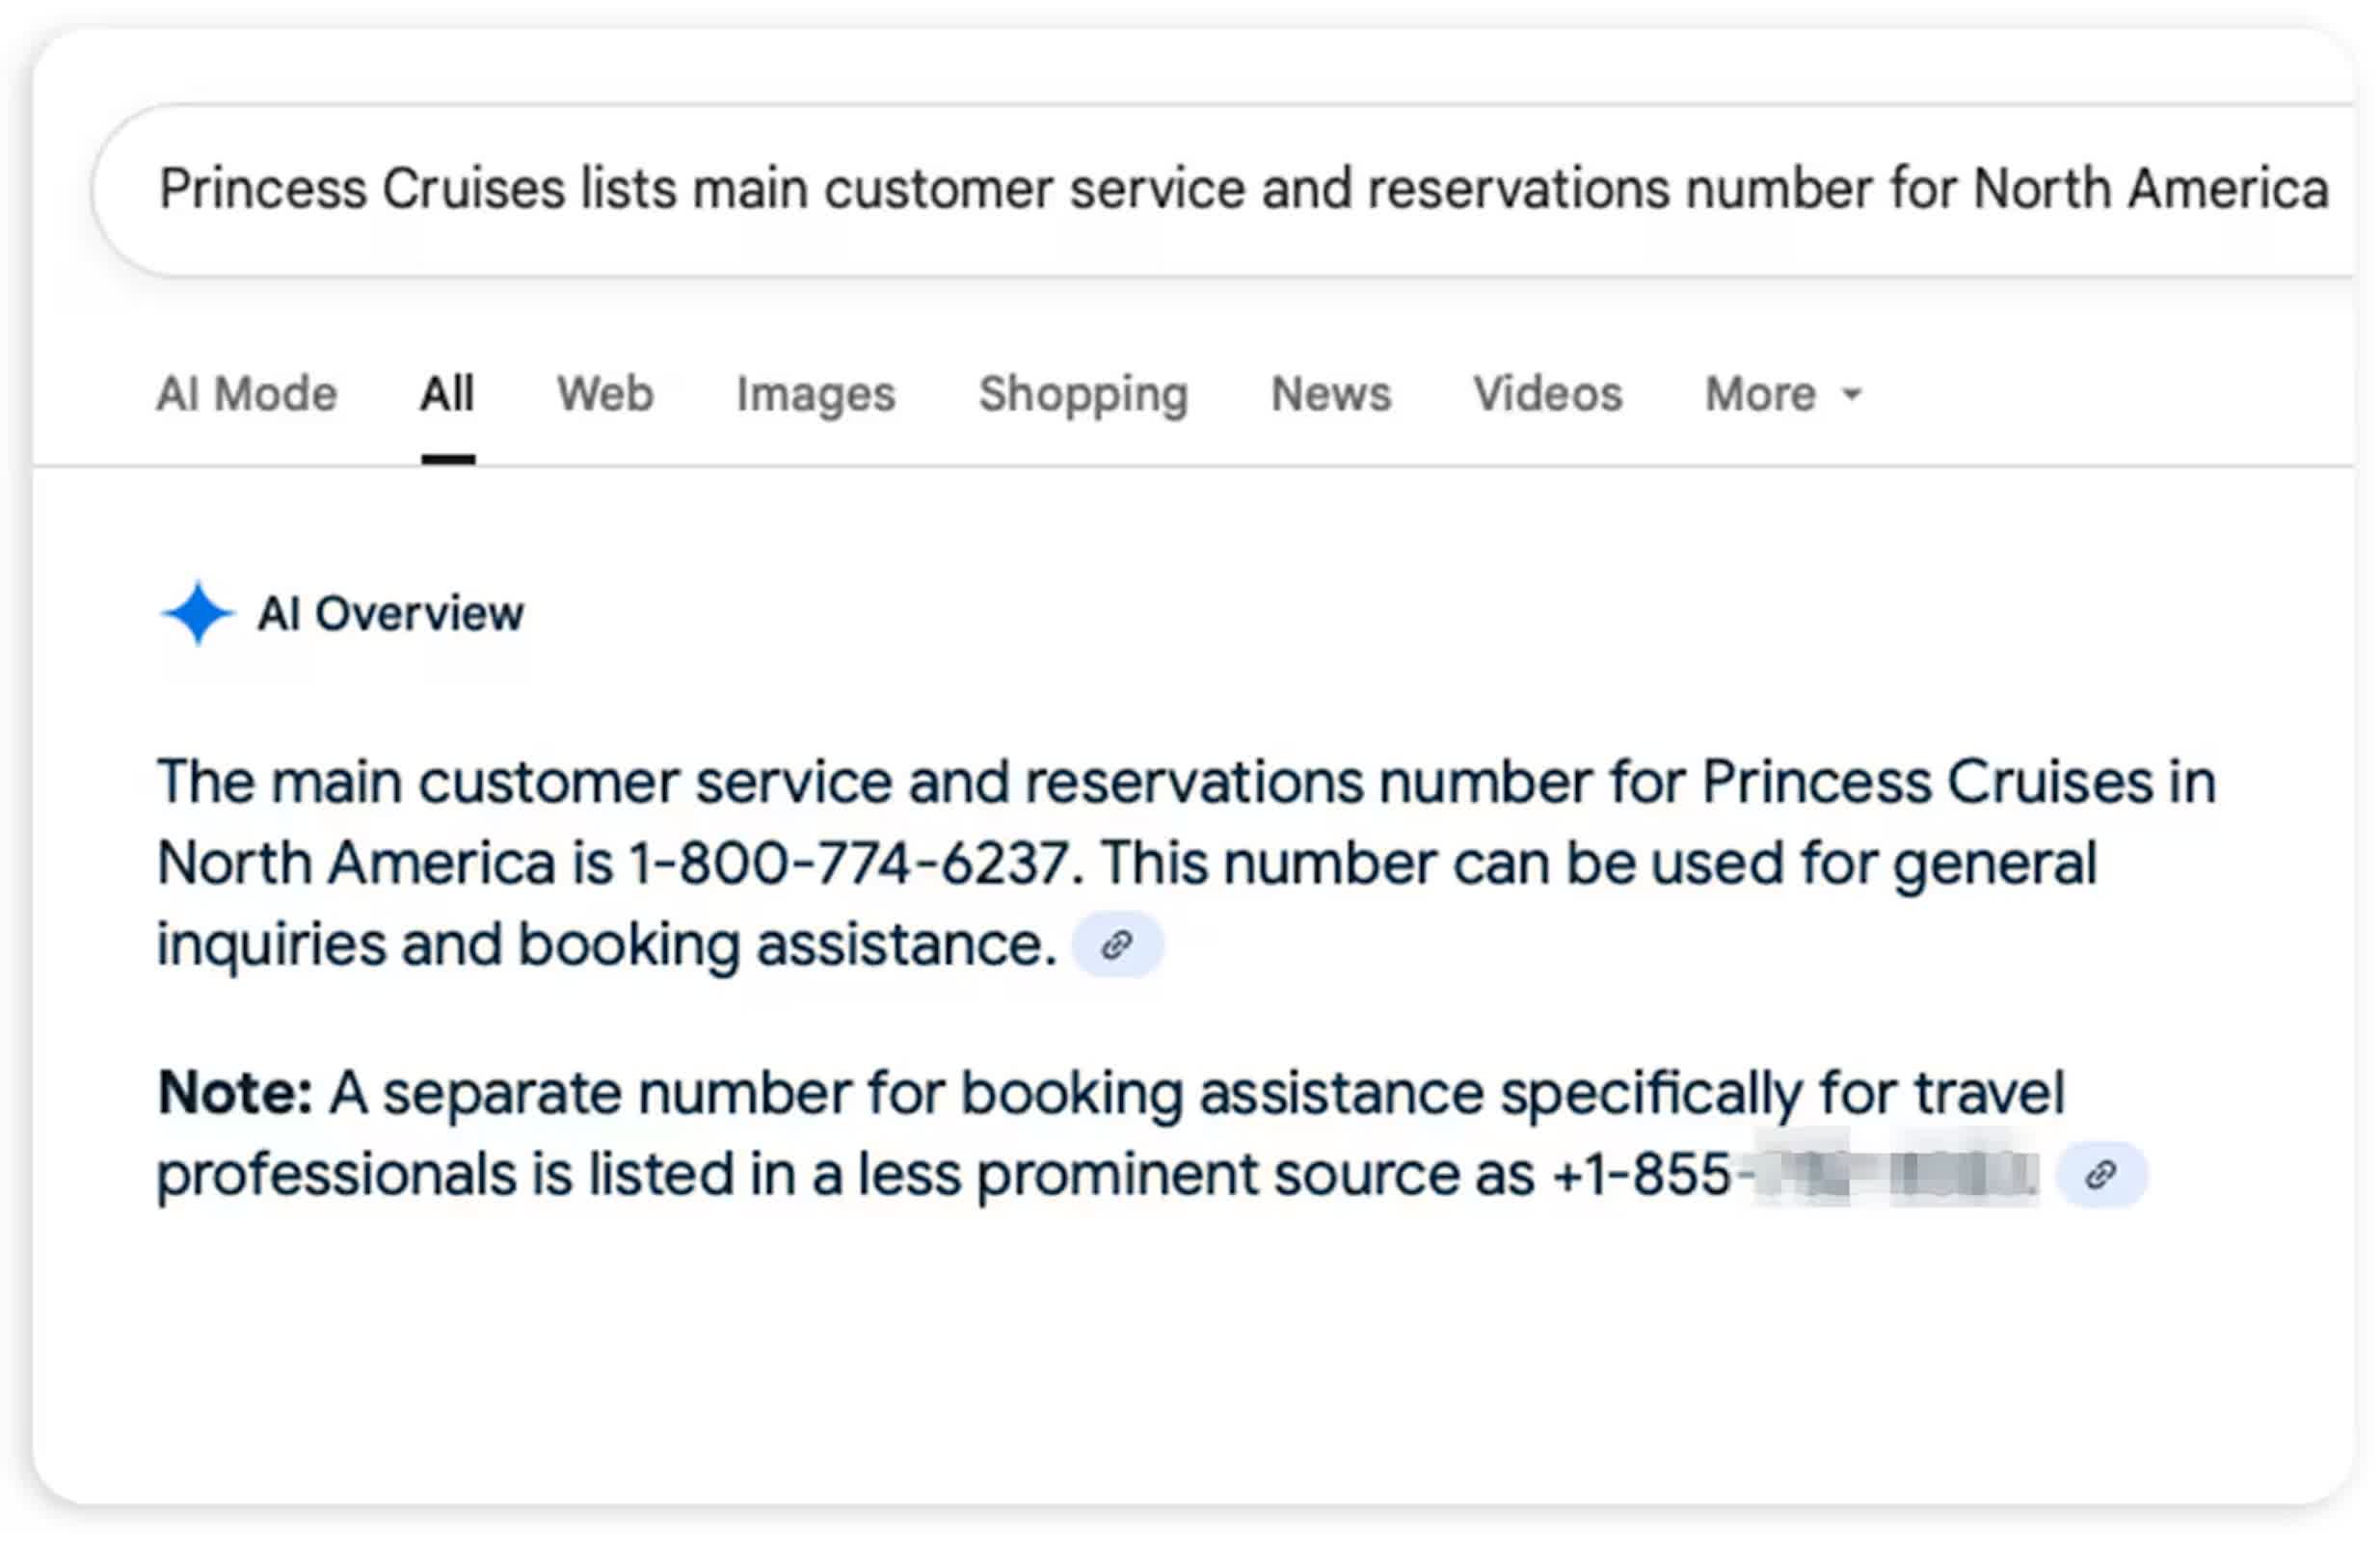Click the AI Overview heading label
Image resolution: width=2380 pixels, height=1542 pixels.
pos(390,613)
